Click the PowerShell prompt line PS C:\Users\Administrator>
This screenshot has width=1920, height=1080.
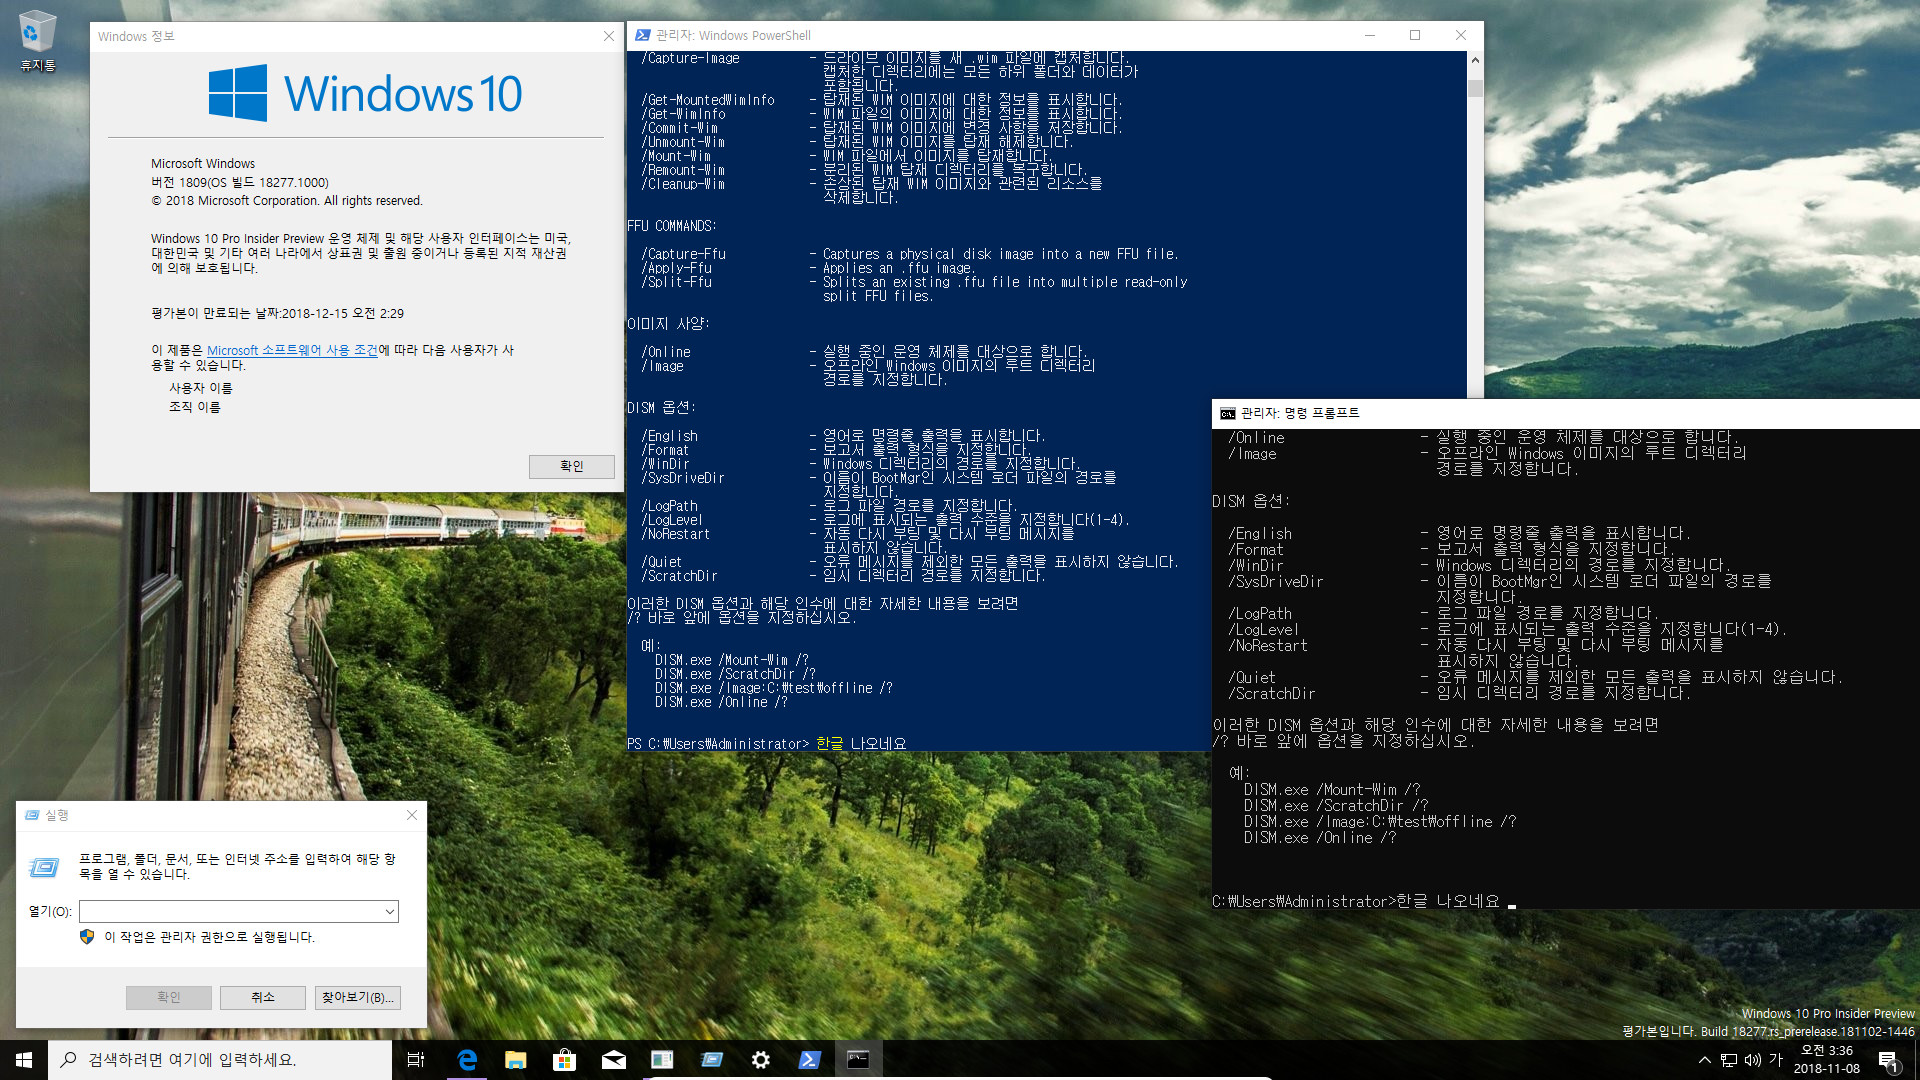pyautogui.click(x=718, y=744)
